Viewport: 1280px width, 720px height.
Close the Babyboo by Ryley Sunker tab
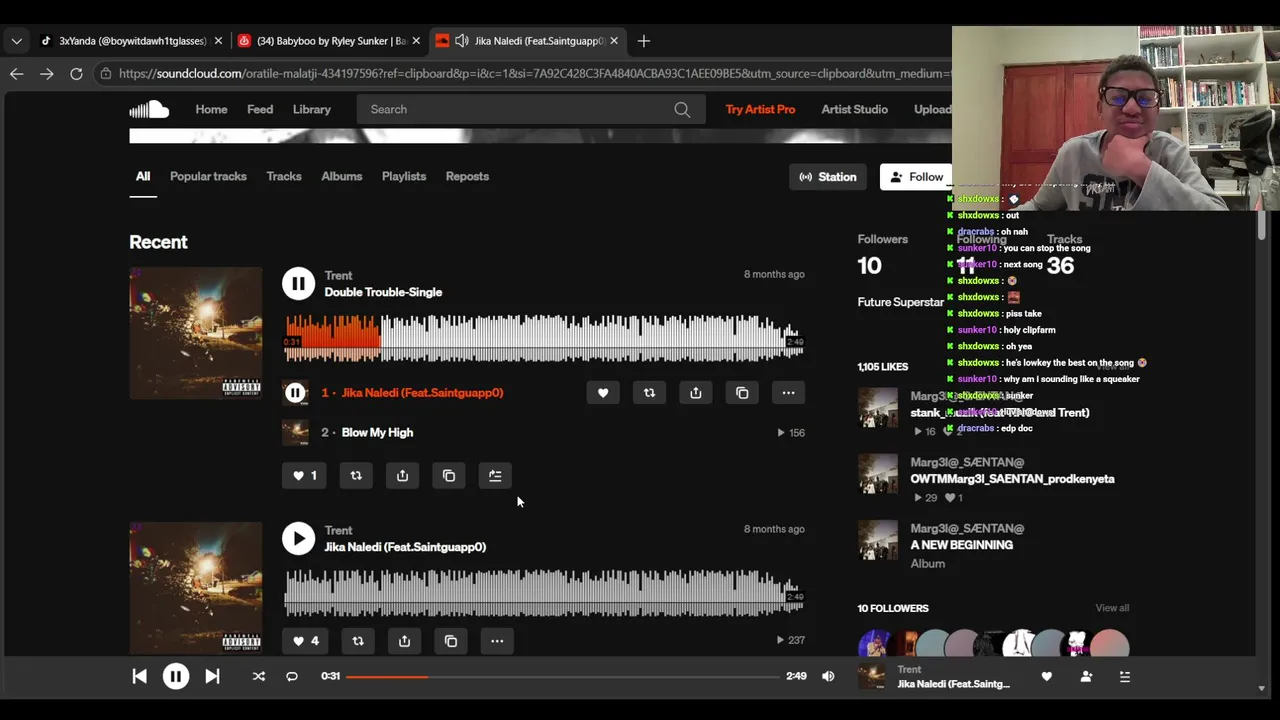coord(416,41)
